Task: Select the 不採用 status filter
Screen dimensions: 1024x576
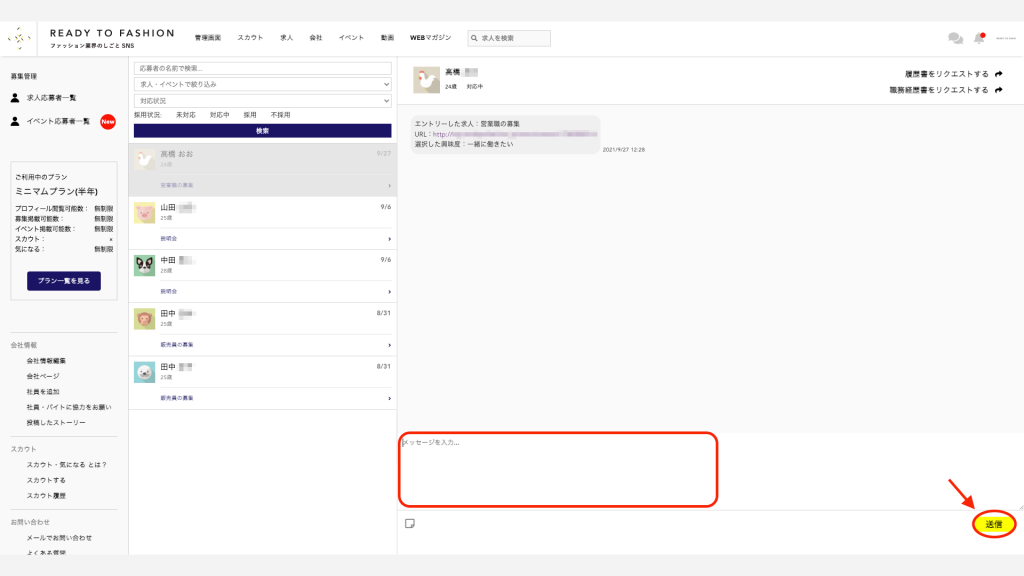Action: (x=280, y=115)
